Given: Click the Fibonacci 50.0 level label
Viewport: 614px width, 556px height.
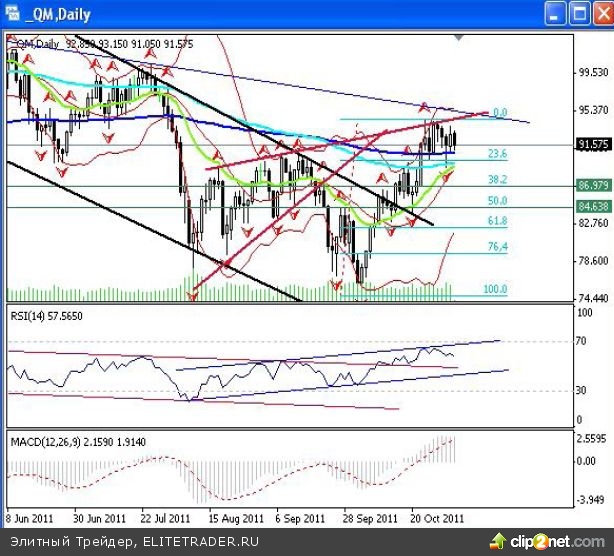Looking at the screenshot, I should click(x=497, y=202).
